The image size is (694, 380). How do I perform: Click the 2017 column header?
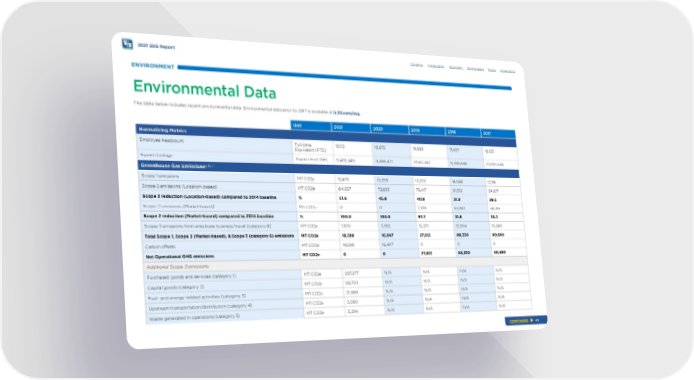pos(498,134)
